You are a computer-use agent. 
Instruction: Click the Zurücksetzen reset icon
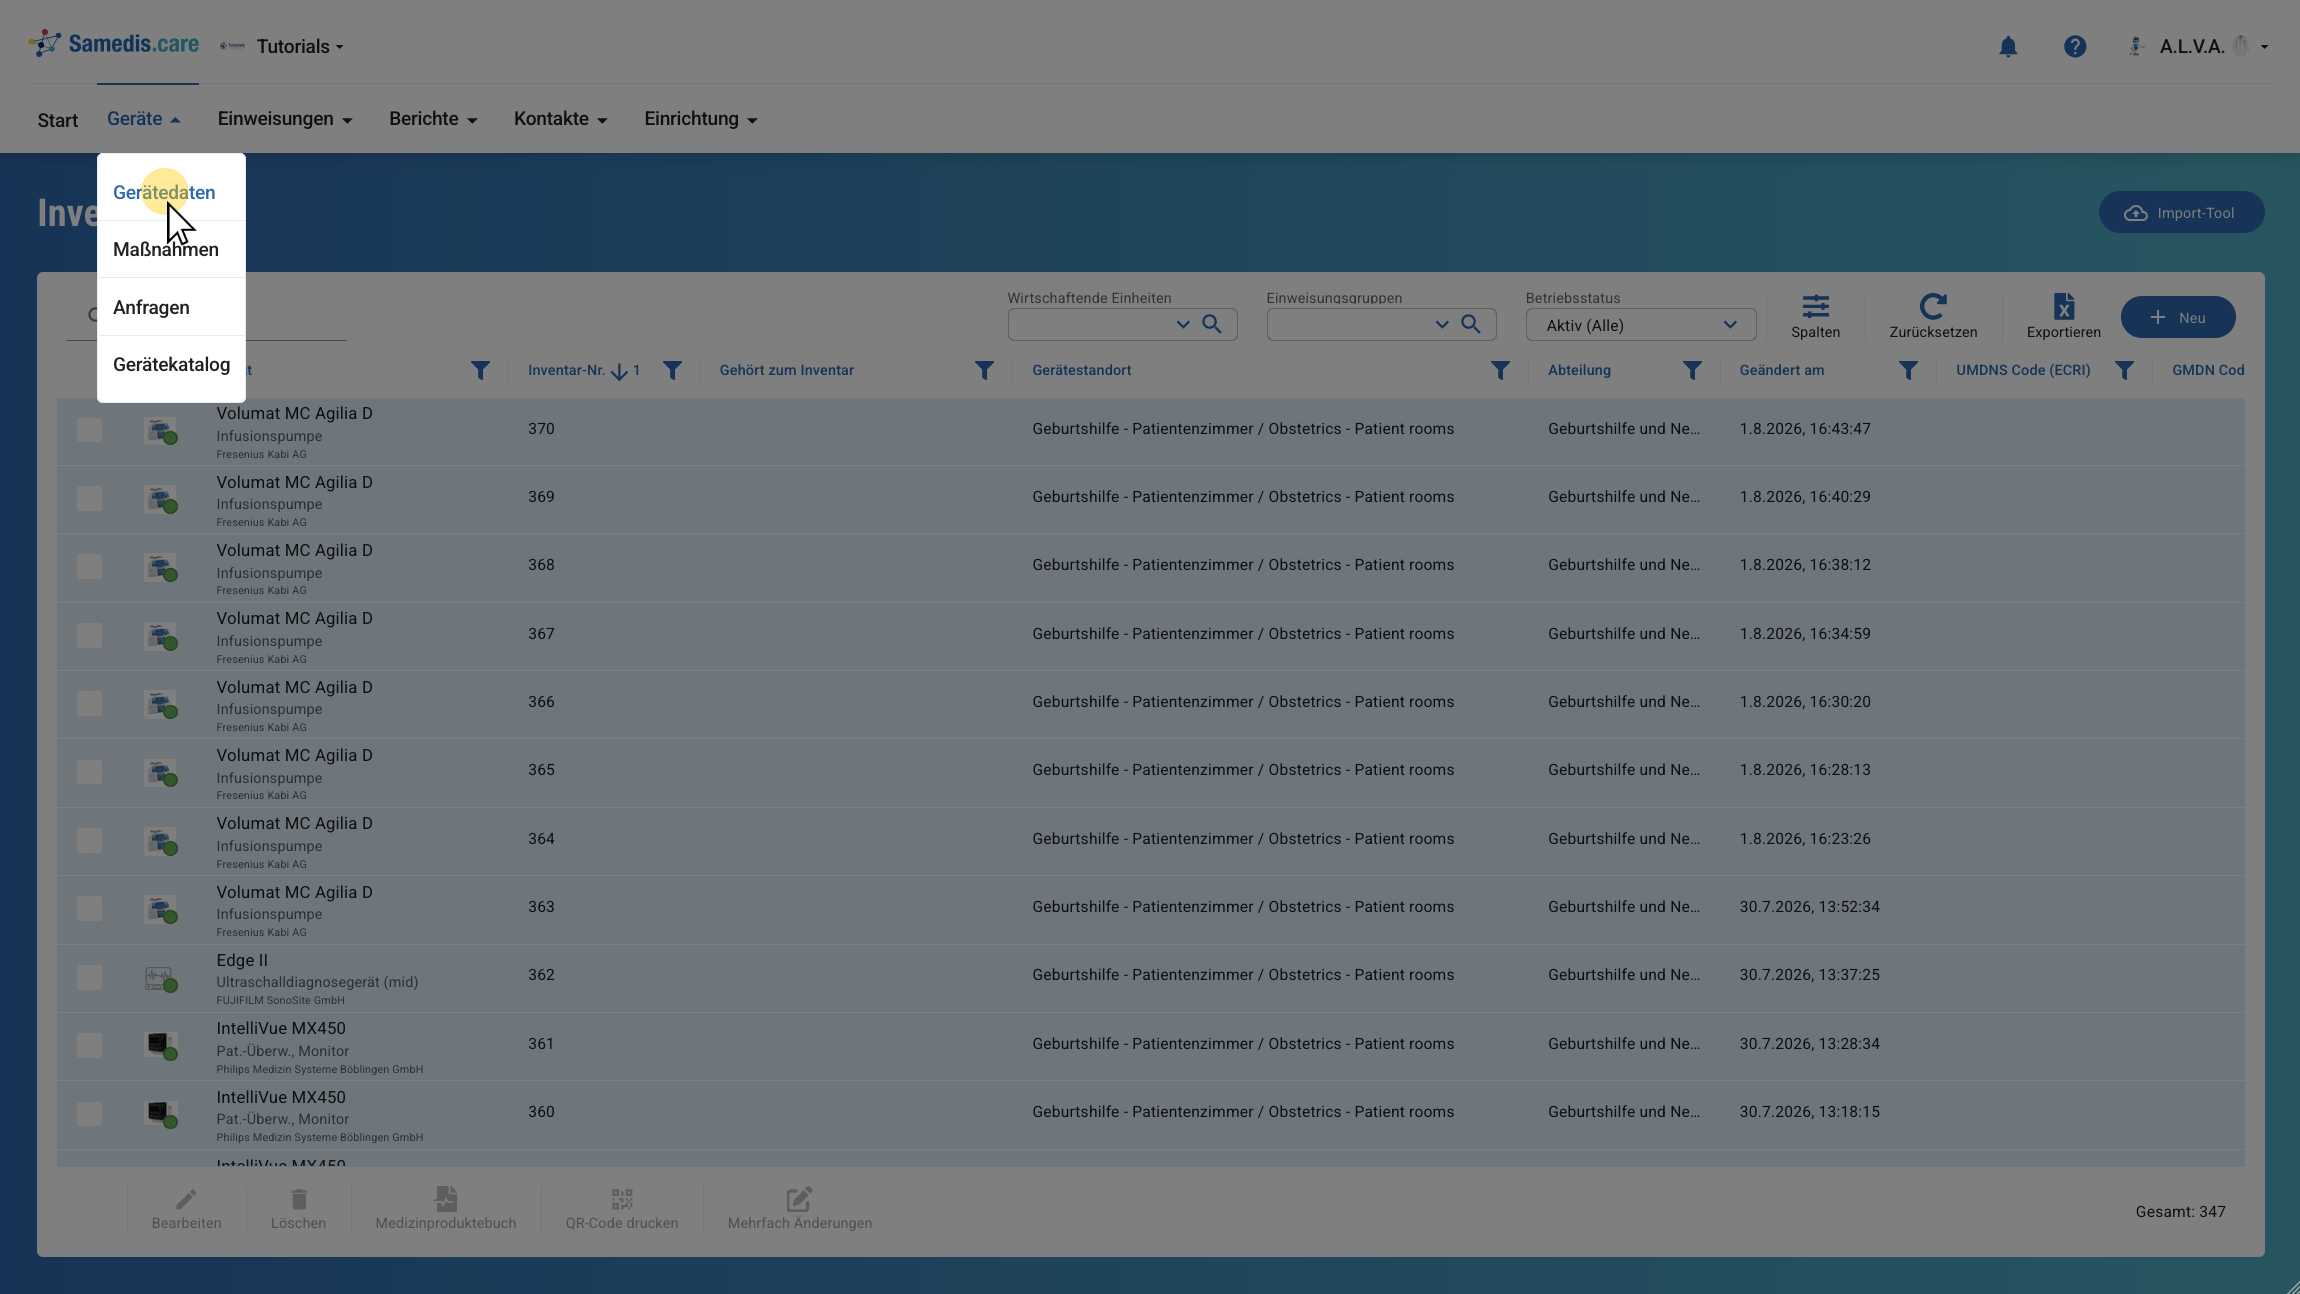(1933, 306)
